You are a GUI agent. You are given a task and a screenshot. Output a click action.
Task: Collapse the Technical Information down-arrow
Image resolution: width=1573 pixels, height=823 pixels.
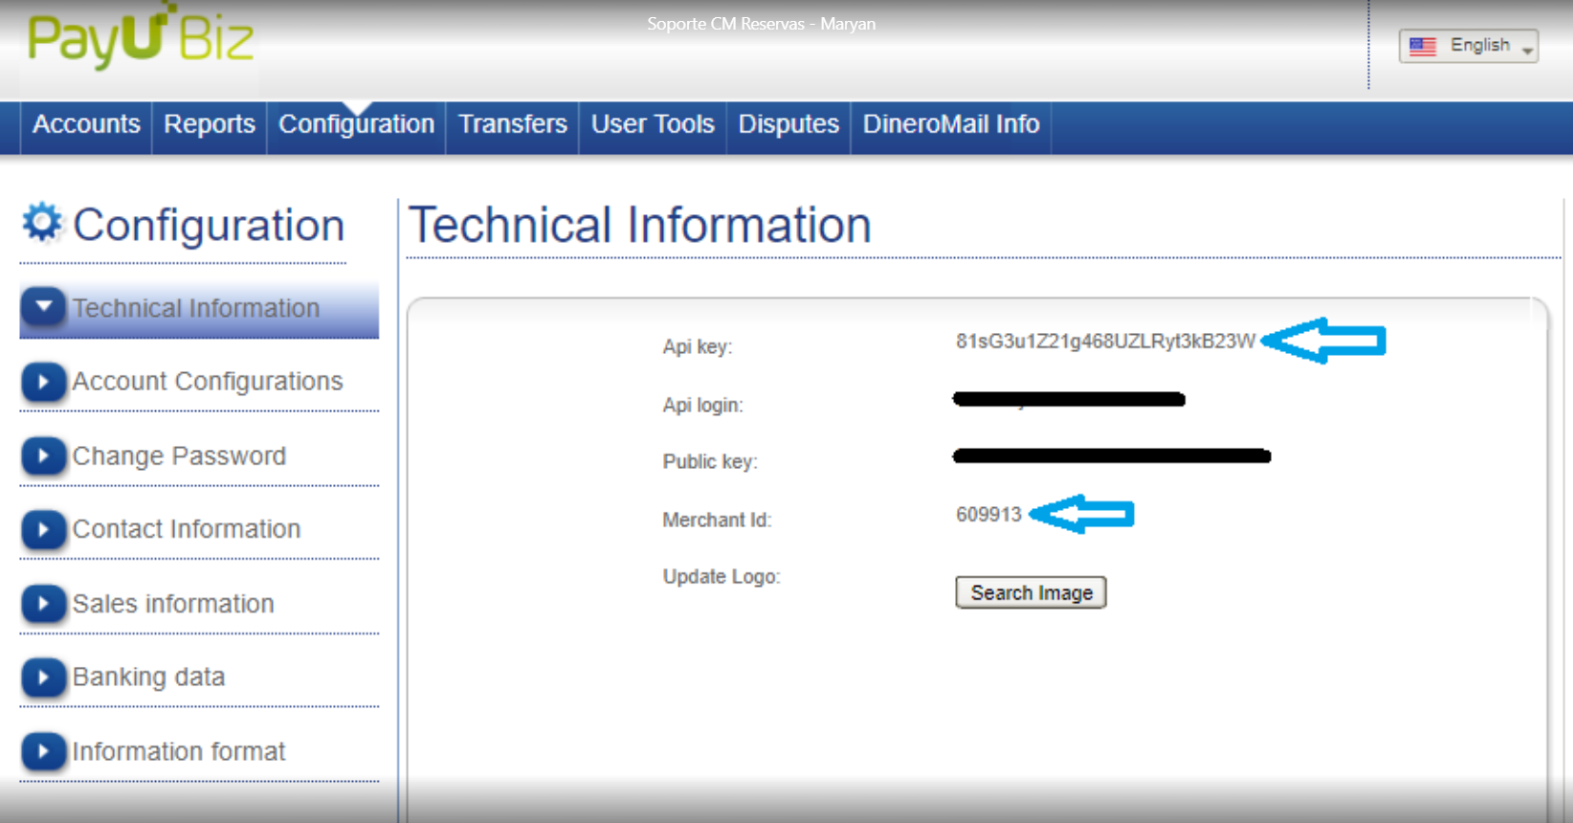point(44,307)
